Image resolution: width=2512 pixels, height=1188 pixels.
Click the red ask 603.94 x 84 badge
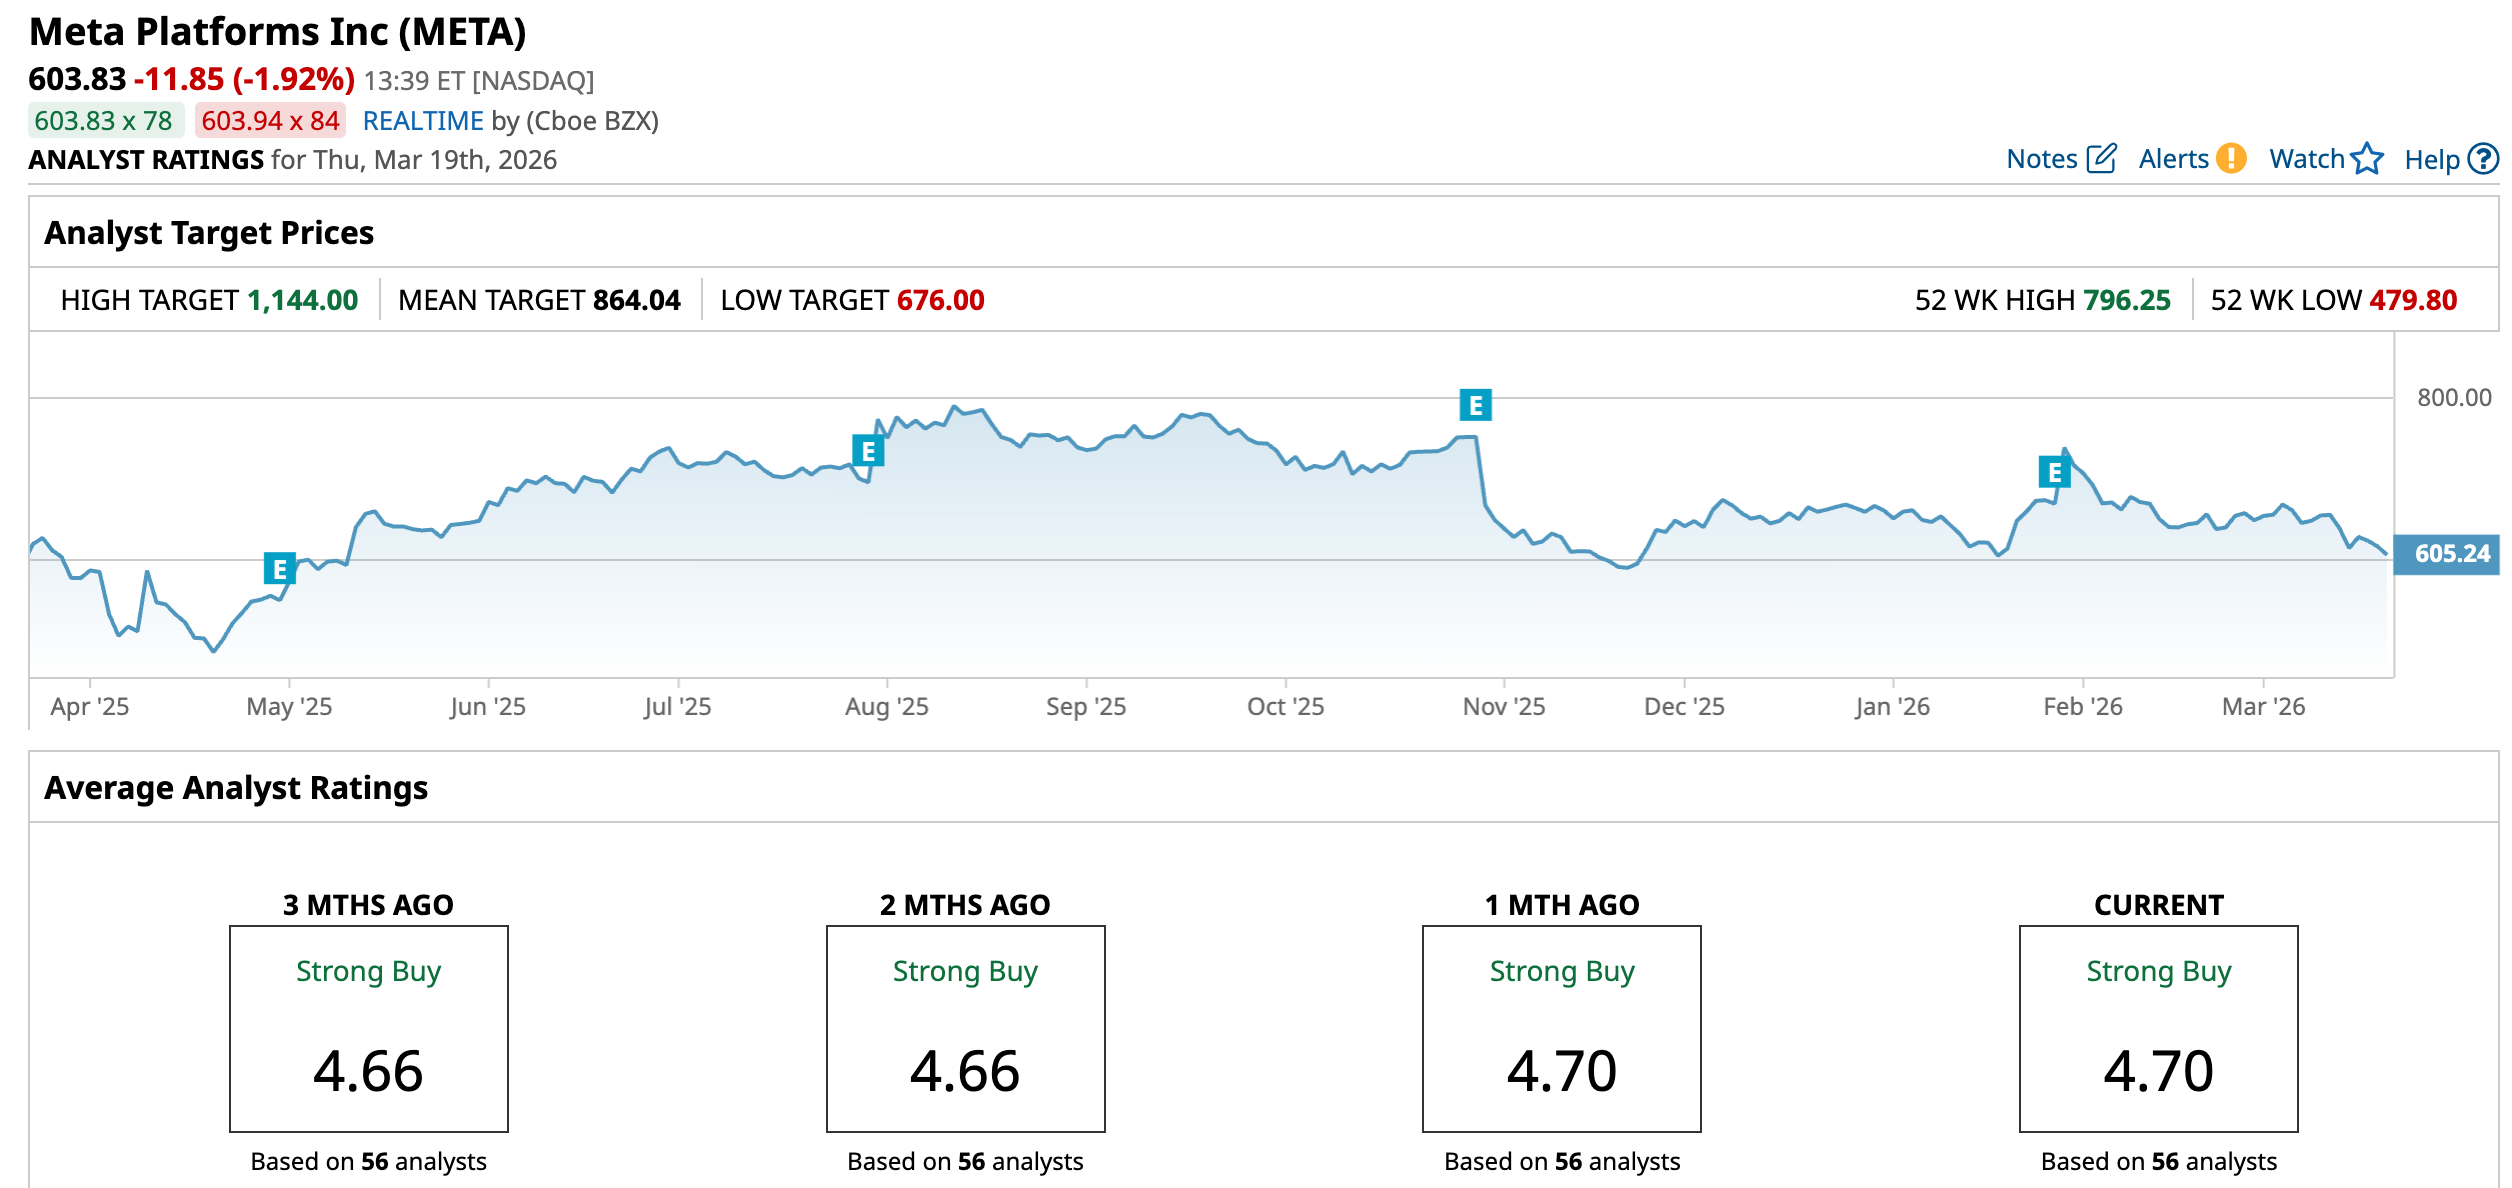[x=270, y=121]
